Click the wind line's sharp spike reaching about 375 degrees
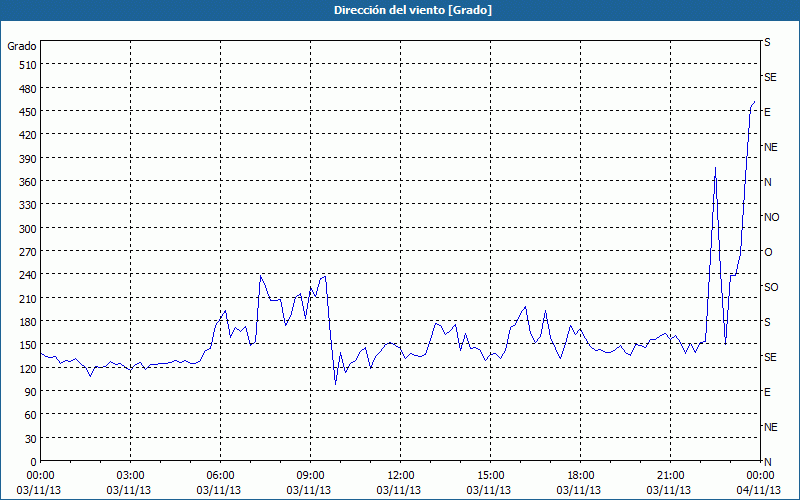Image resolution: width=800 pixels, height=500 pixels. coord(715,168)
